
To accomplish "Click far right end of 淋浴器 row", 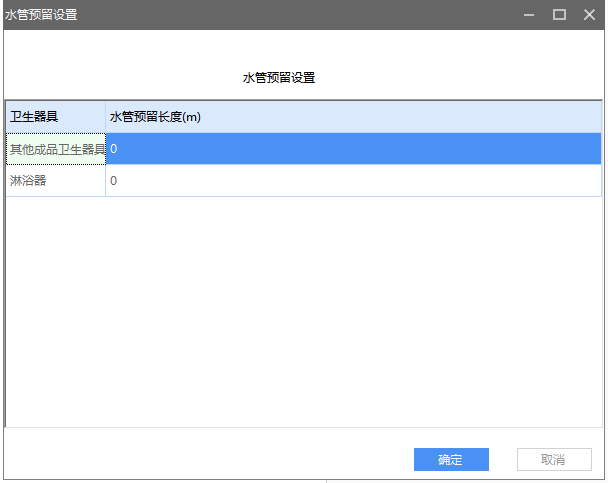I will click(590, 181).
